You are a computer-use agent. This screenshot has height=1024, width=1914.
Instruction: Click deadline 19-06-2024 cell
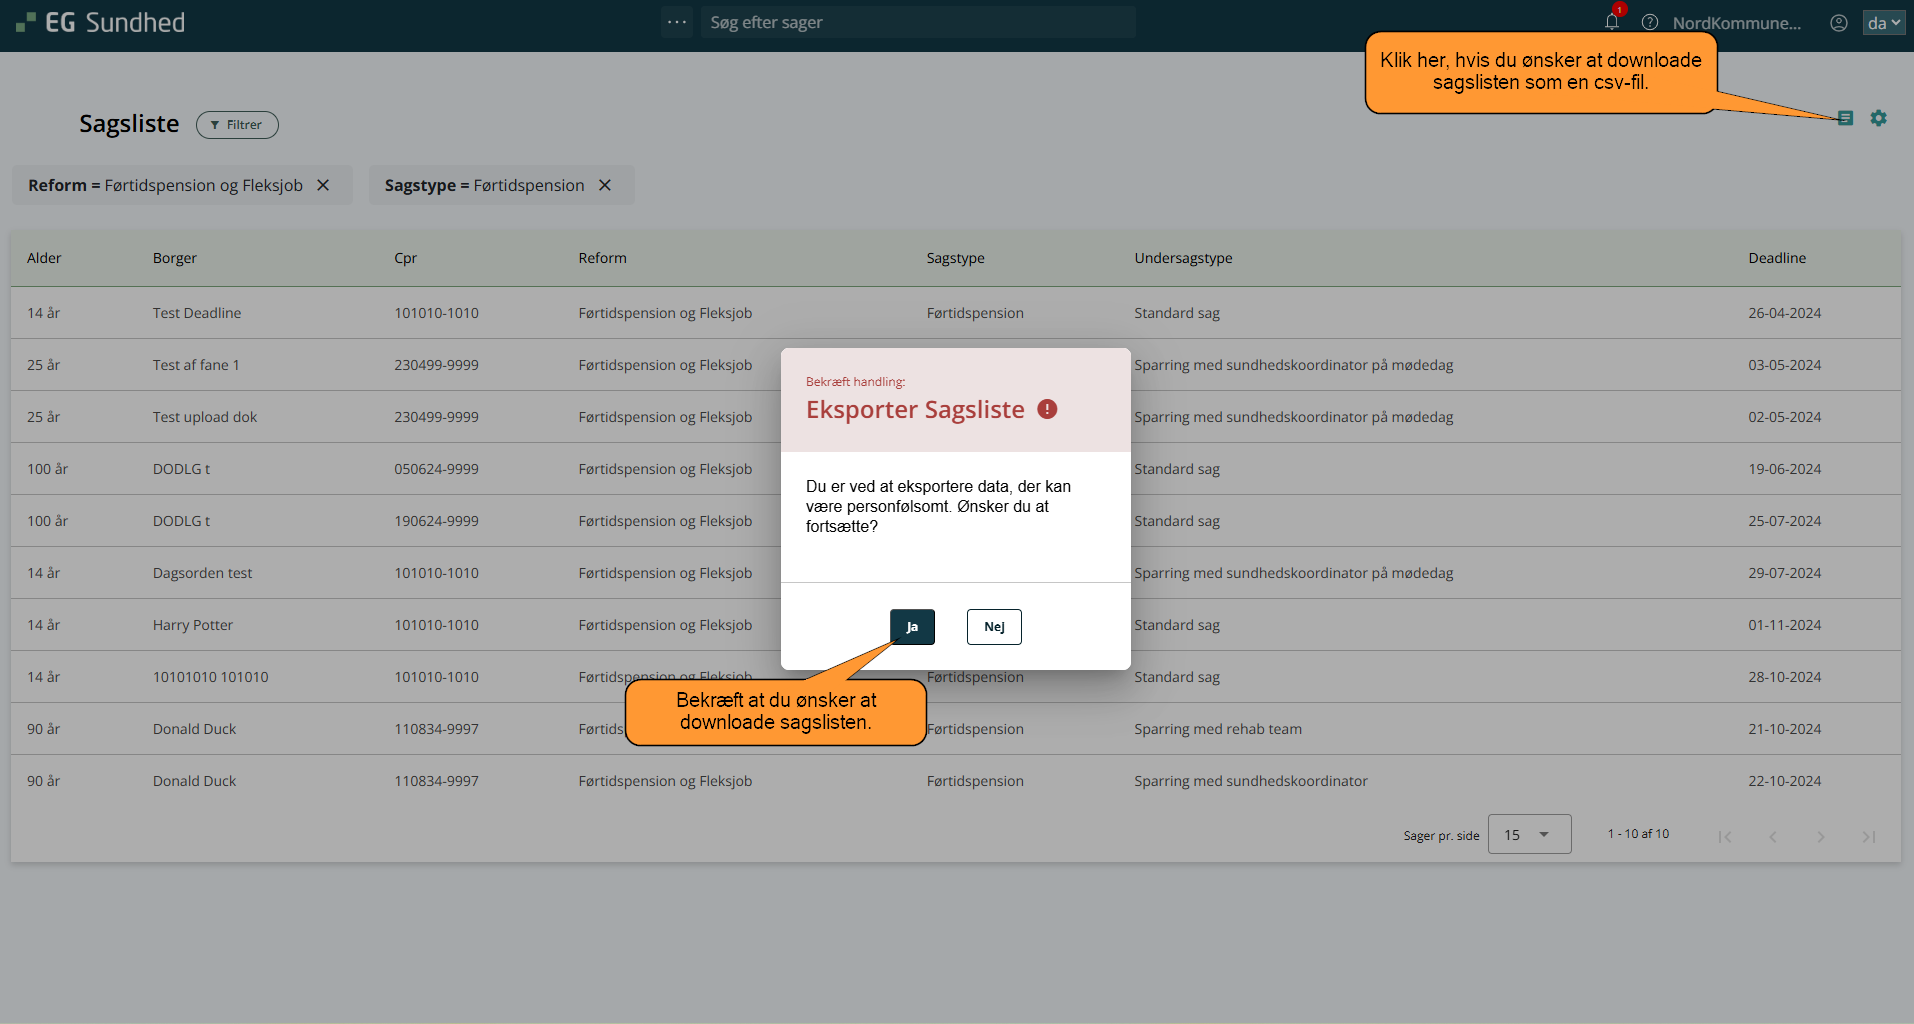point(1785,469)
